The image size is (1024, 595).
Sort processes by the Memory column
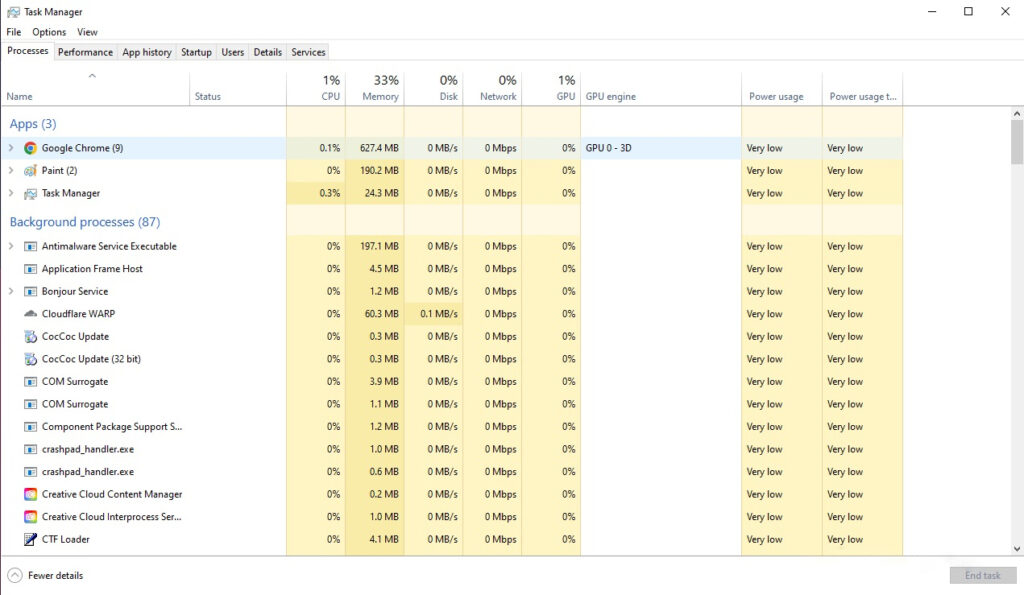coord(378,88)
